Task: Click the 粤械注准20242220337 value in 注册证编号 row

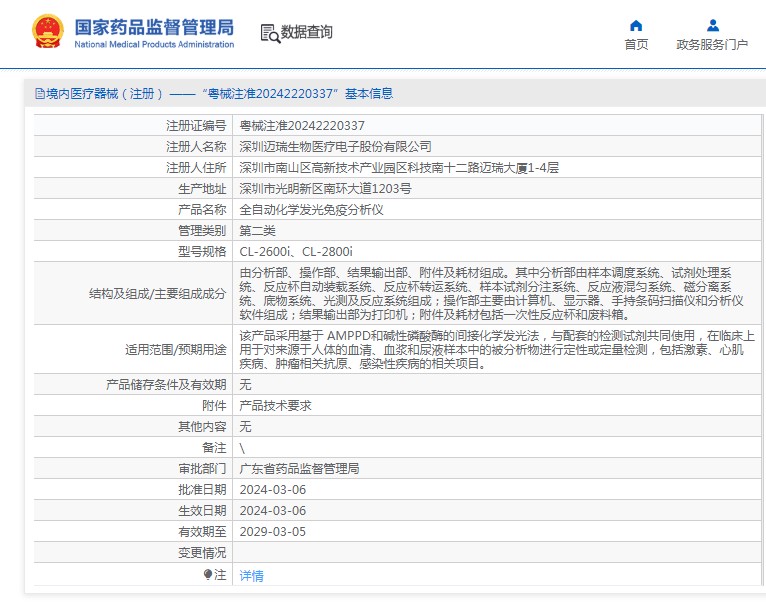Action: tap(302, 126)
